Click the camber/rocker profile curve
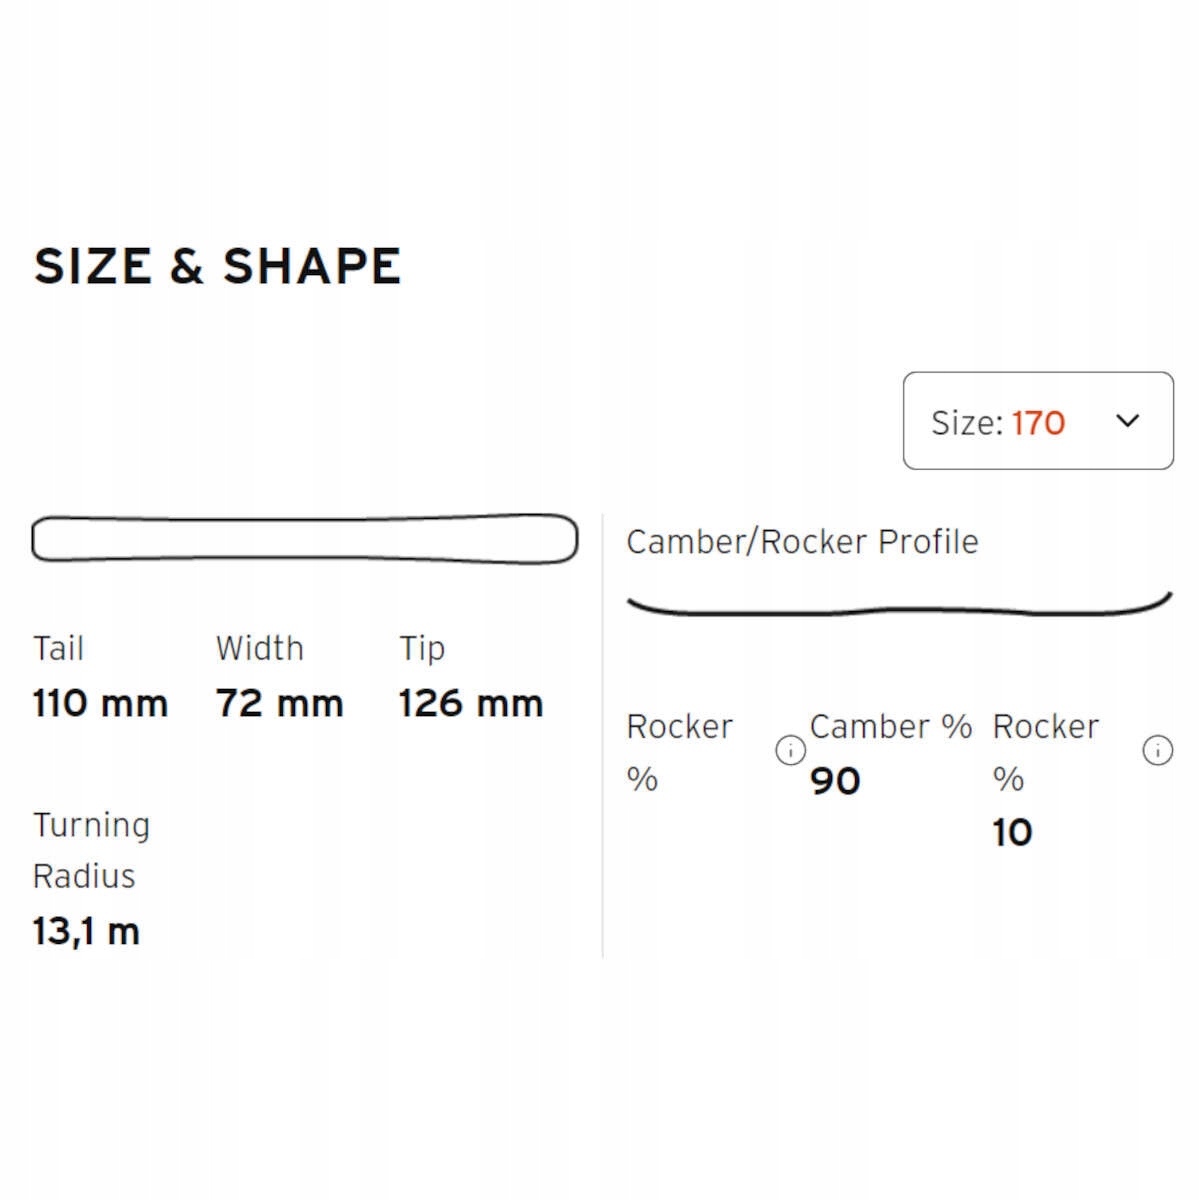Image resolution: width=1200 pixels, height=1200 pixels. click(x=898, y=606)
